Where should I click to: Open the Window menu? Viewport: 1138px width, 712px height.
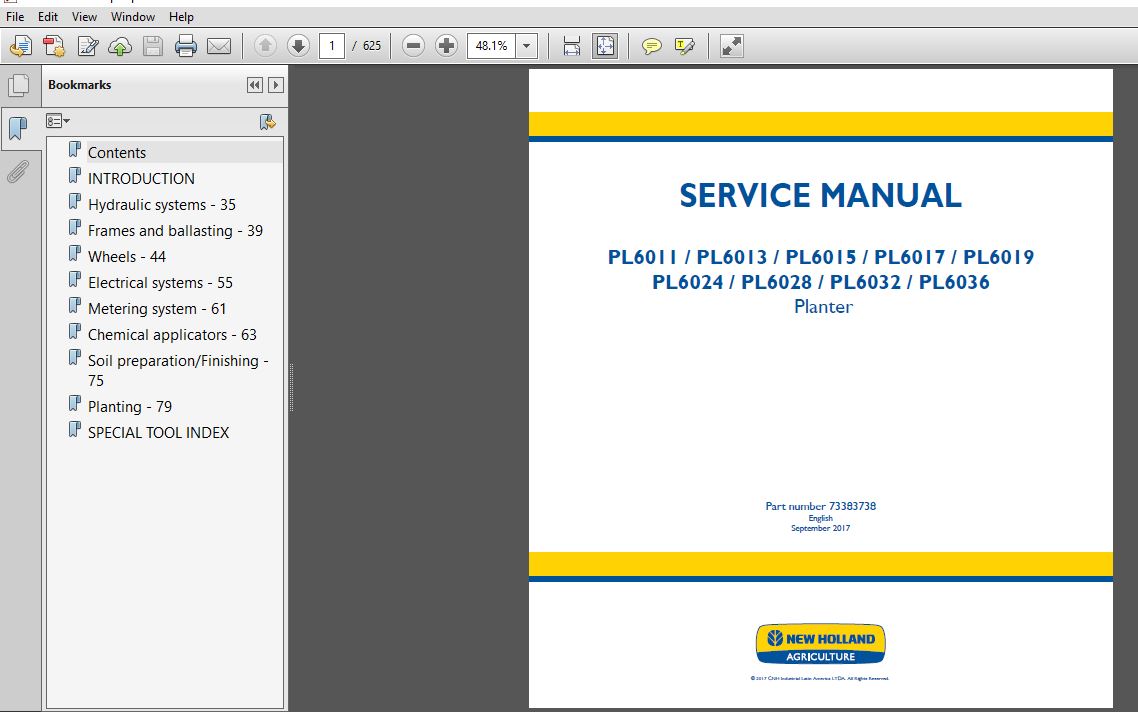click(x=133, y=17)
